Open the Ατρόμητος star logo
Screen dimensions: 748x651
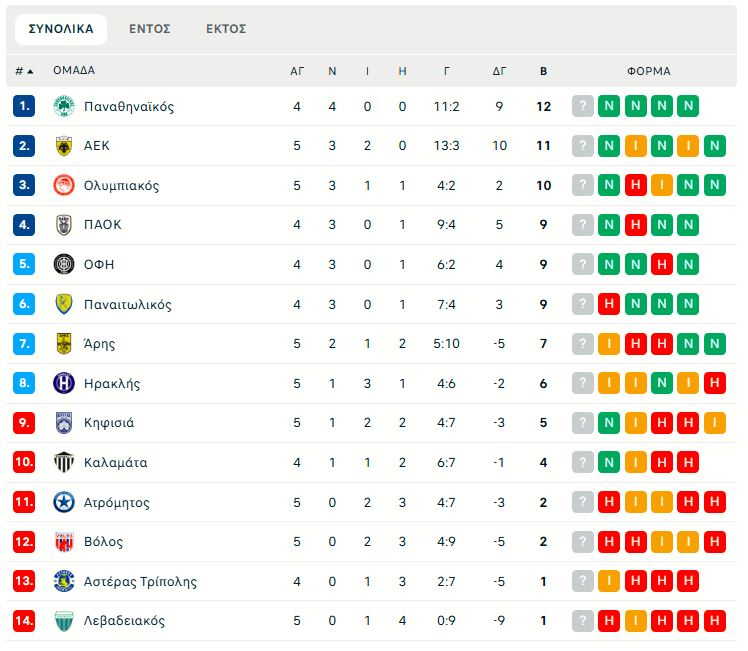(63, 502)
